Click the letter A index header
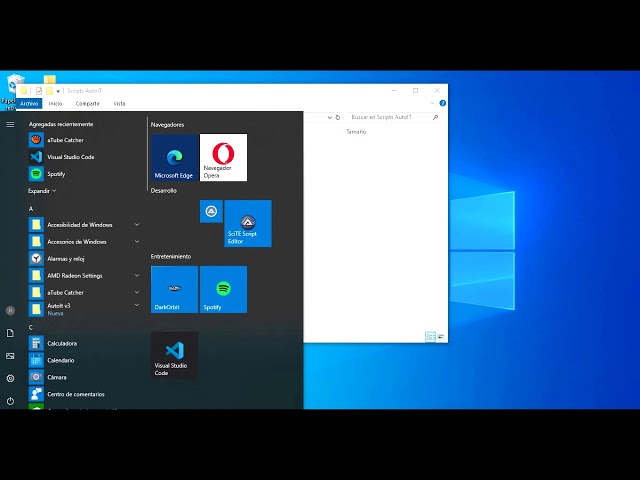The height and width of the screenshot is (480, 640). click(31, 209)
